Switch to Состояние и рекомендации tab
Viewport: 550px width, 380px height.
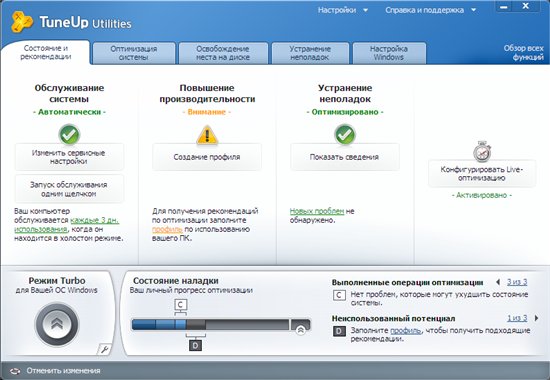point(46,53)
